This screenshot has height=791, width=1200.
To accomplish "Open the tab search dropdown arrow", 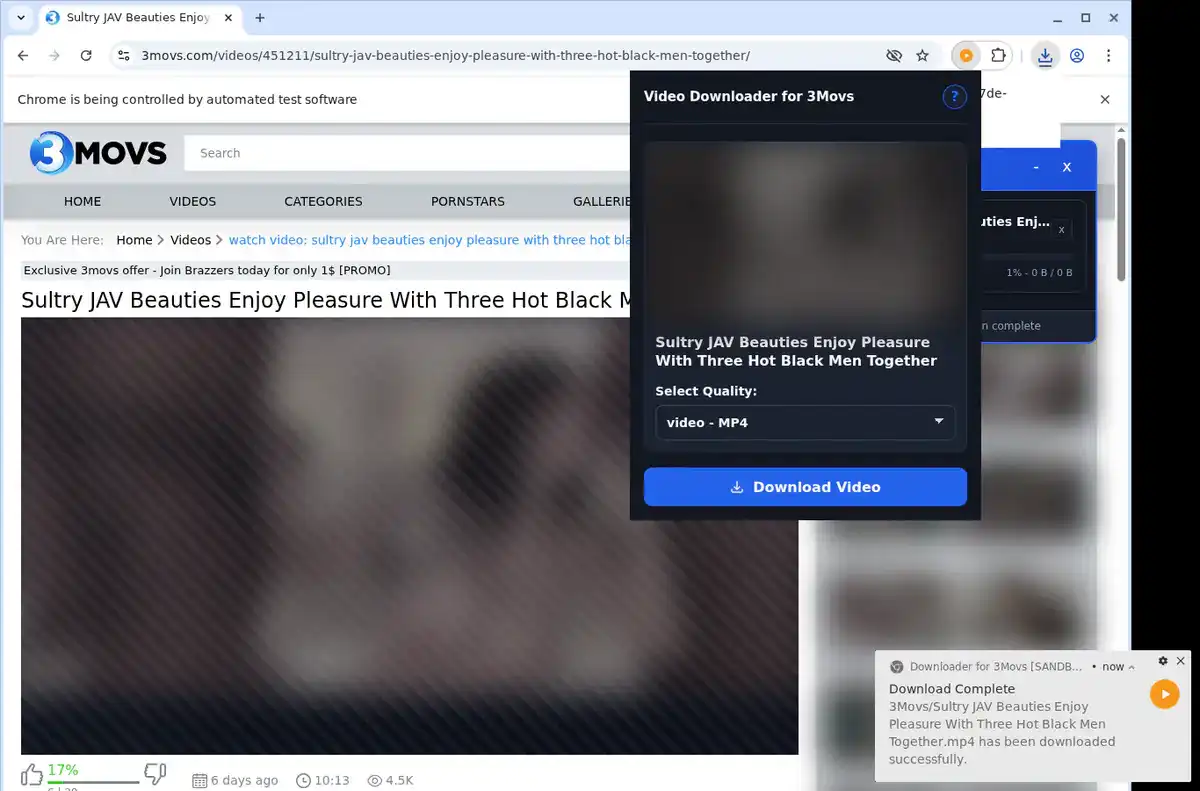I will click(21, 18).
